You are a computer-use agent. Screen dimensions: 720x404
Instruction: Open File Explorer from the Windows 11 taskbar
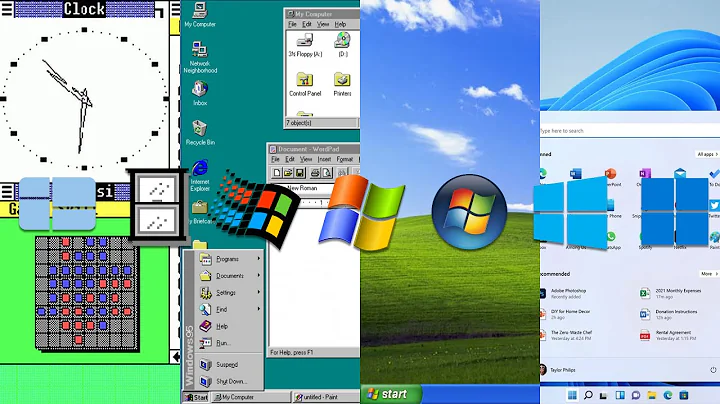[652, 395]
